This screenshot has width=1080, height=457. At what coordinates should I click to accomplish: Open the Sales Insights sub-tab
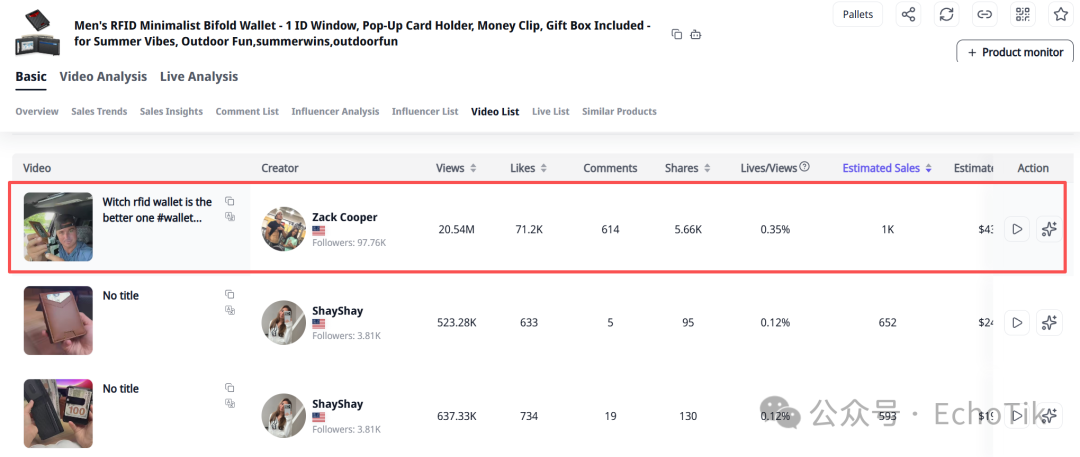[x=172, y=111]
